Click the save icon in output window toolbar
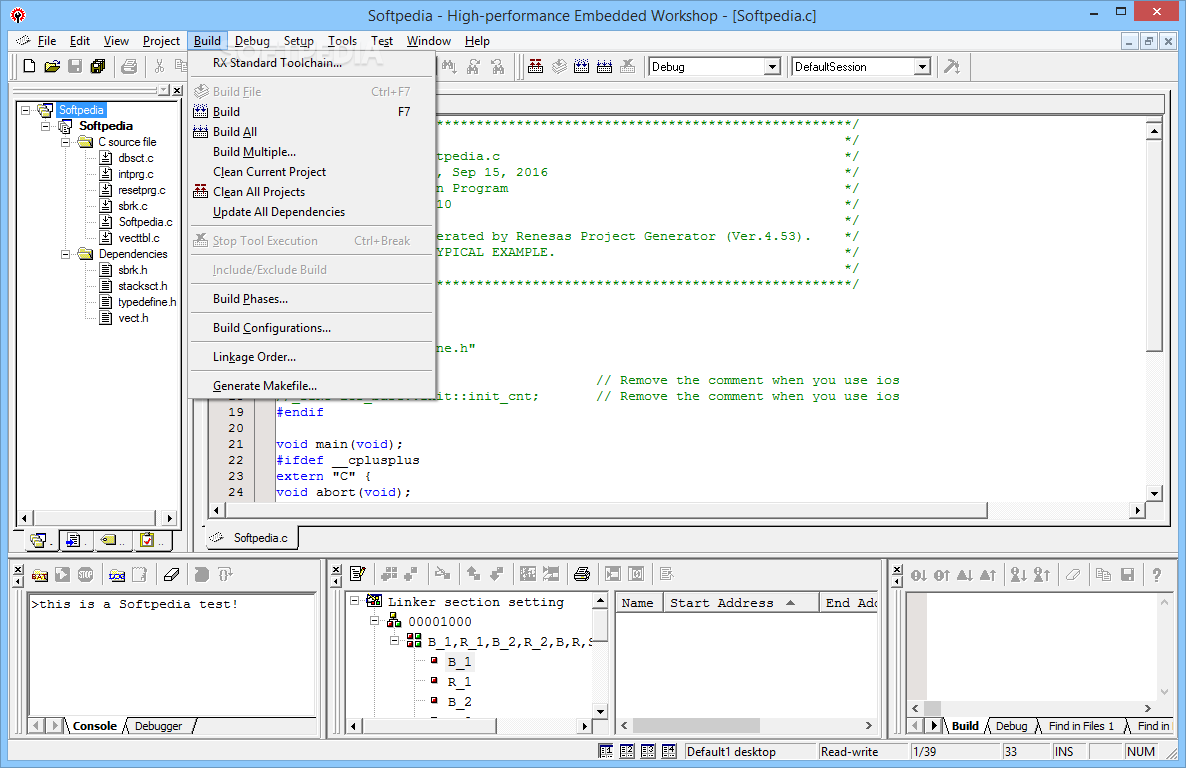Screen dimensions: 1186x768 [1127, 575]
